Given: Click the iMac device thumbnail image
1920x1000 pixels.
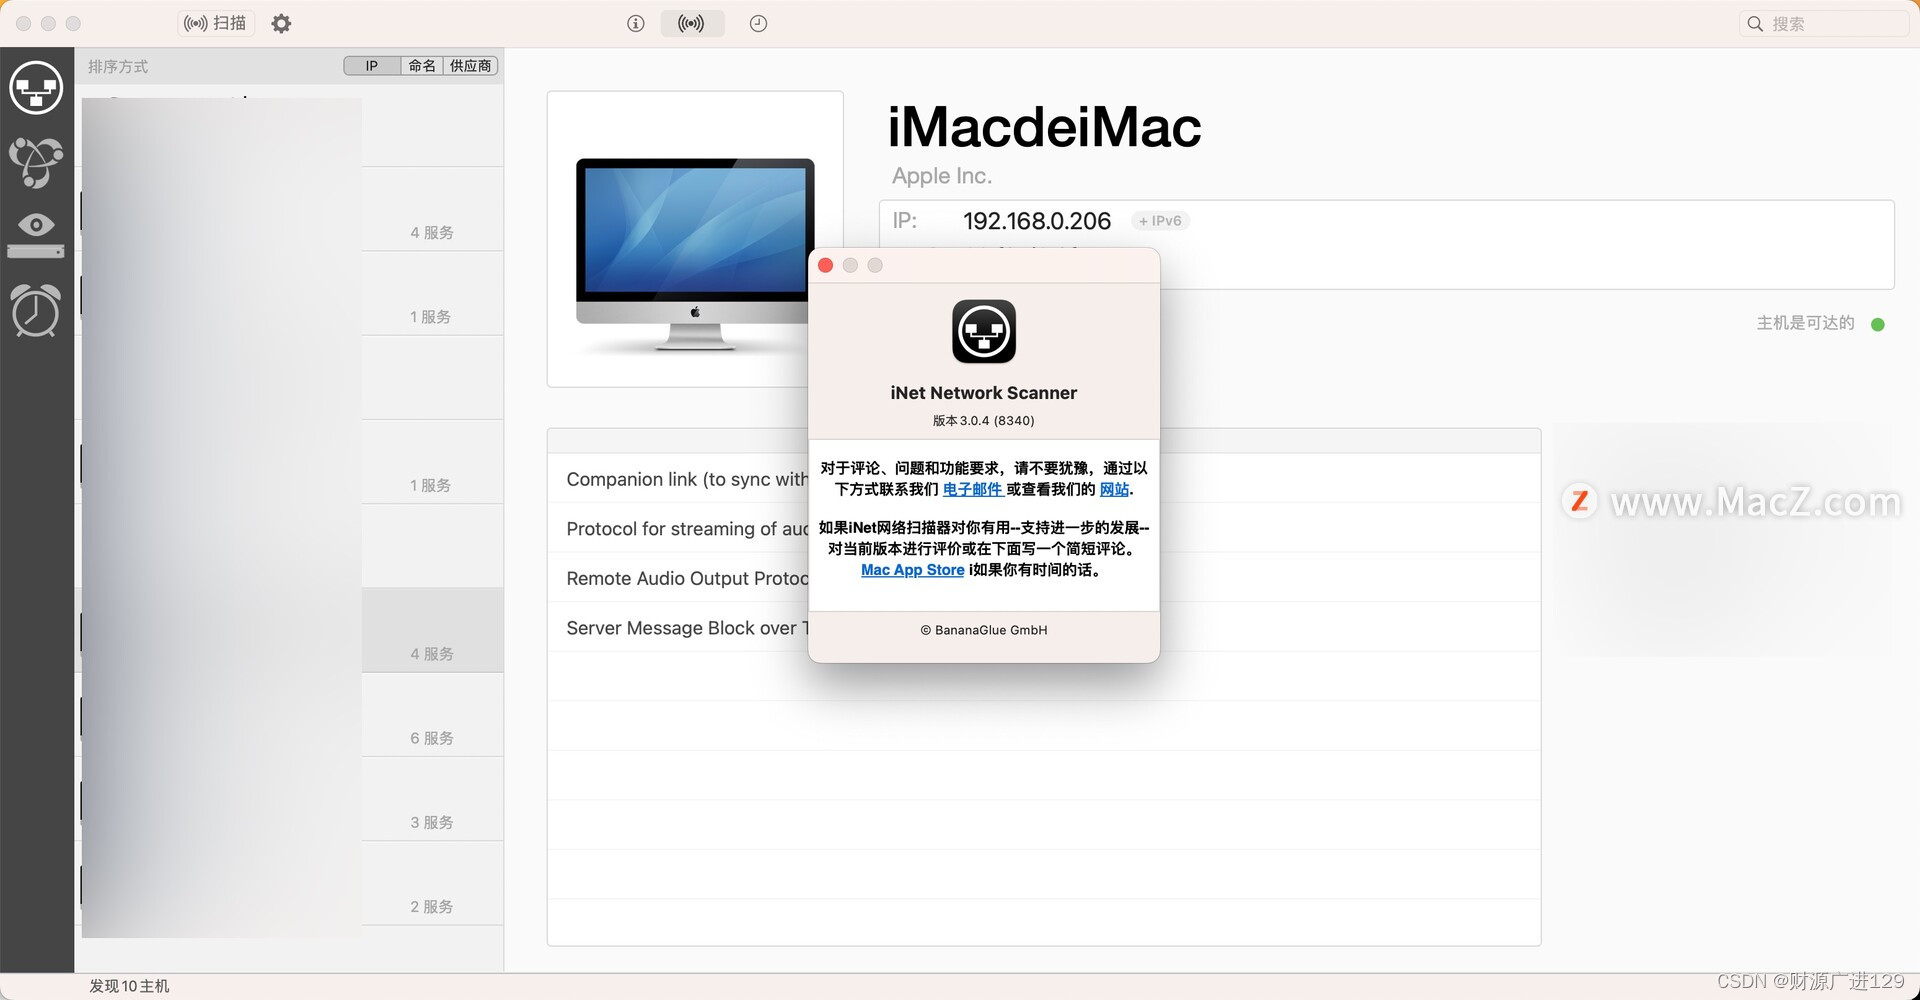Looking at the screenshot, I should tap(695, 240).
